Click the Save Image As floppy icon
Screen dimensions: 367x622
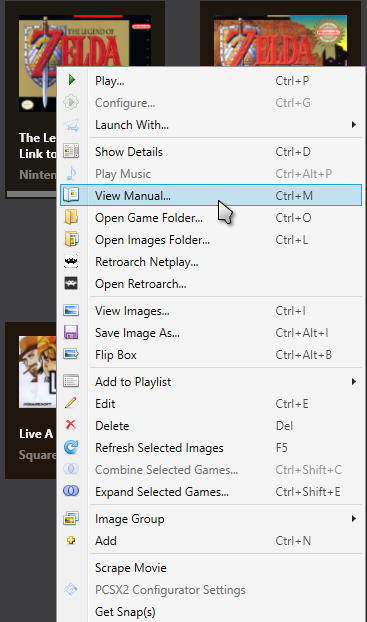(71, 332)
